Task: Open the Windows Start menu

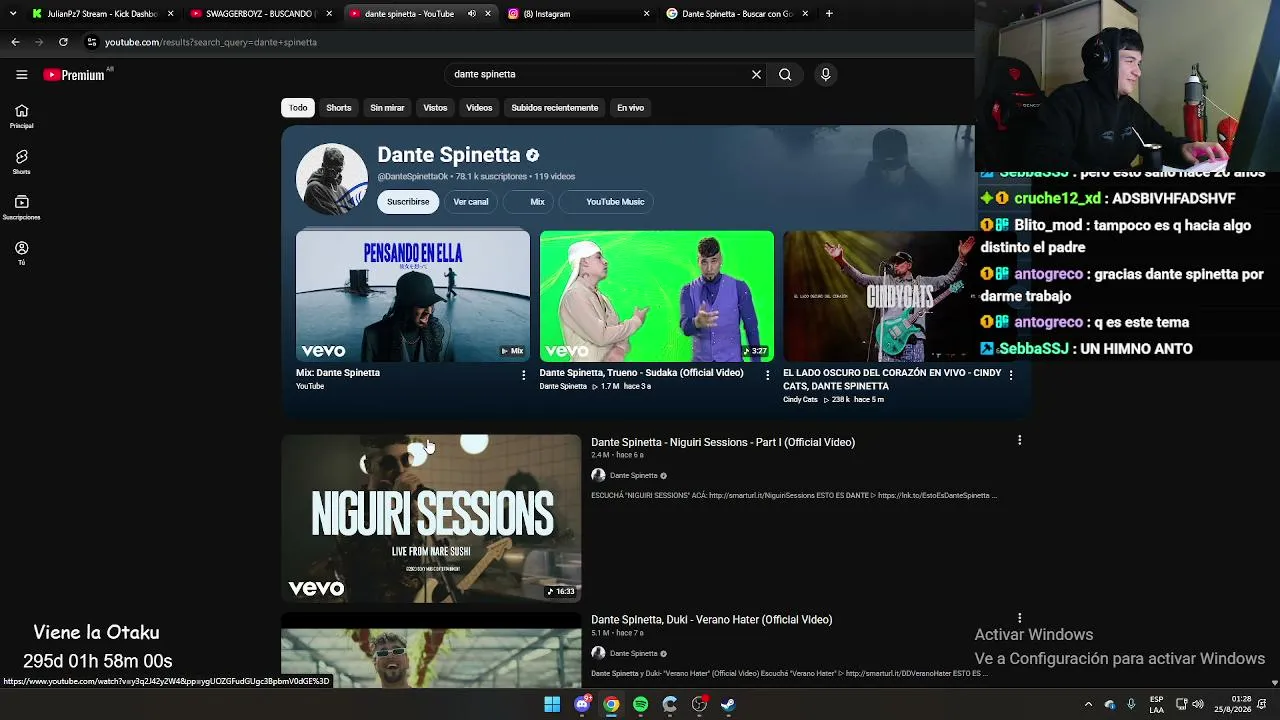Action: 552,704
